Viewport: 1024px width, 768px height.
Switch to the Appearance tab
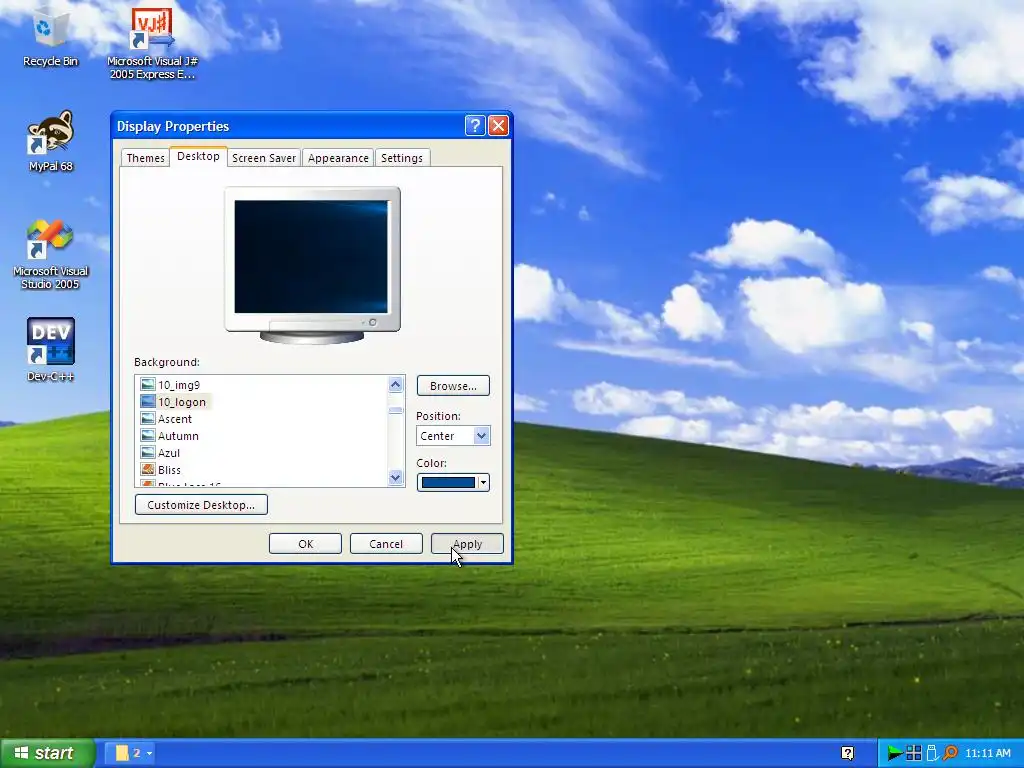pos(338,158)
